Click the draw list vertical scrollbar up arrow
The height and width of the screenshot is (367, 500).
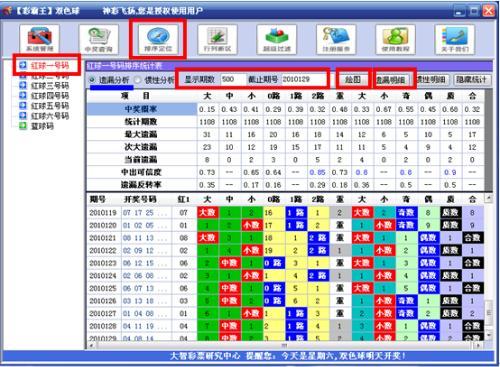pyautogui.click(x=488, y=199)
